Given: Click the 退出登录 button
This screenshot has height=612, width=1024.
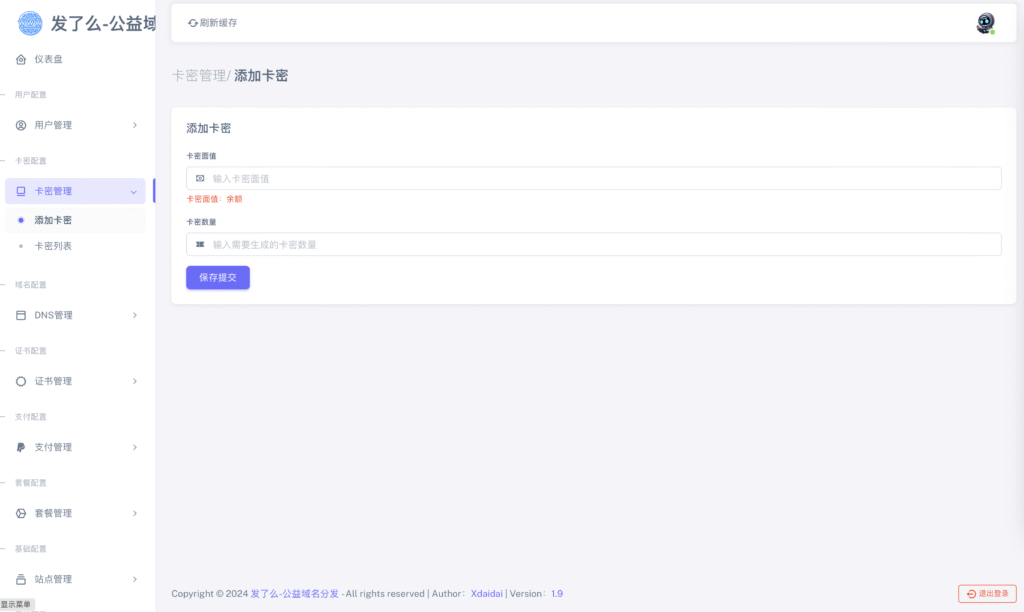Looking at the screenshot, I should [987, 594].
